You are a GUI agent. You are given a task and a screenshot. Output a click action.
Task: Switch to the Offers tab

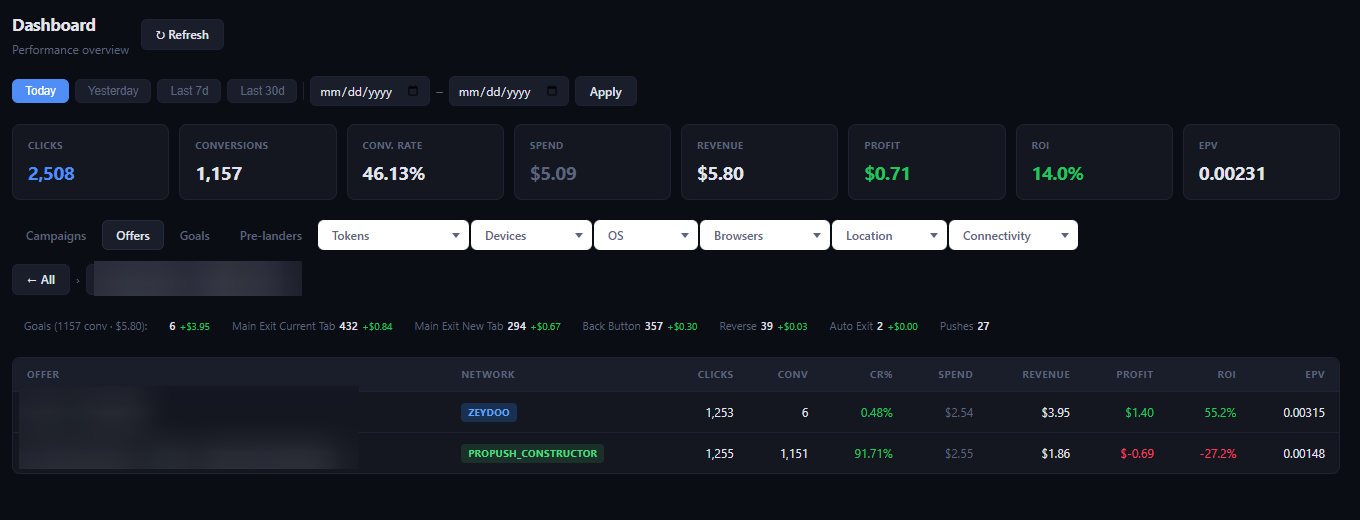[133, 236]
